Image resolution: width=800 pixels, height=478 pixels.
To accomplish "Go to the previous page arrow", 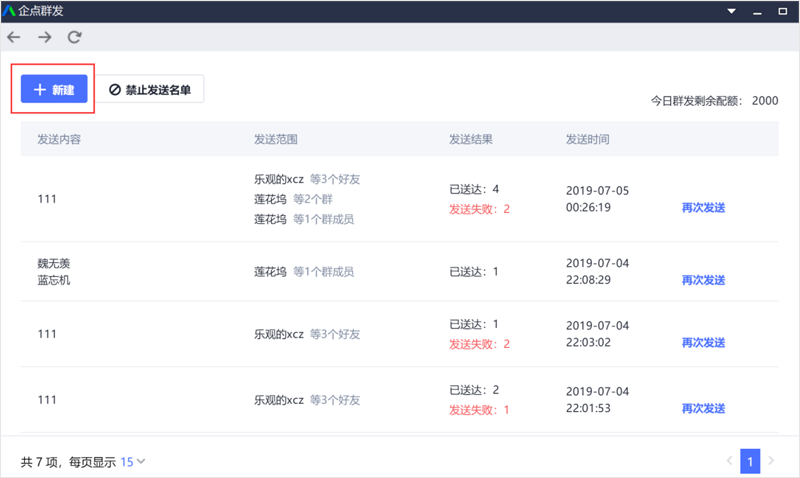I will point(729,461).
